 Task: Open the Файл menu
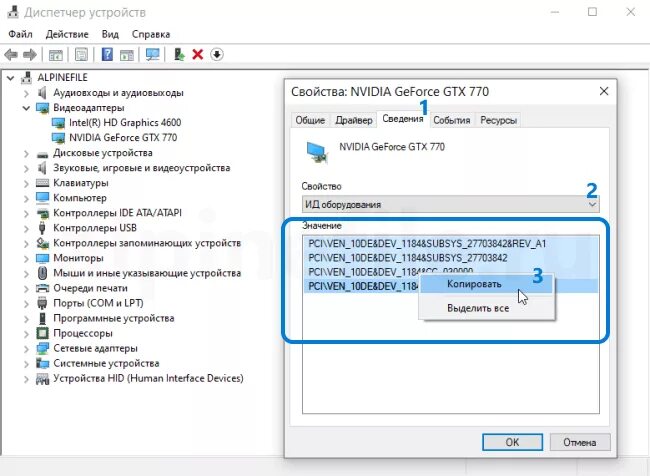click(x=20, y=34)
